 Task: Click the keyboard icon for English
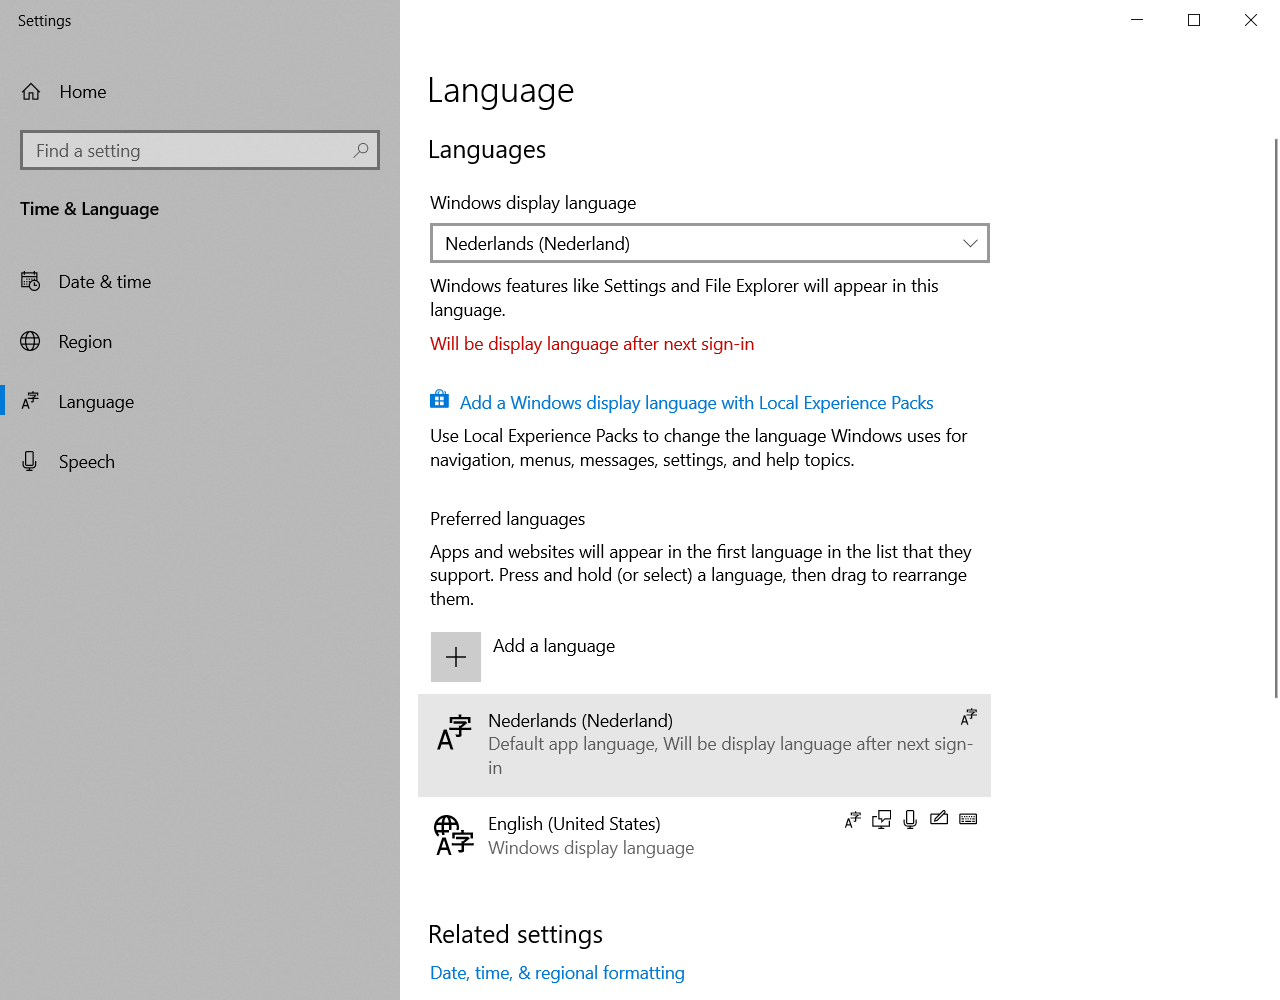tap(967, 818)
